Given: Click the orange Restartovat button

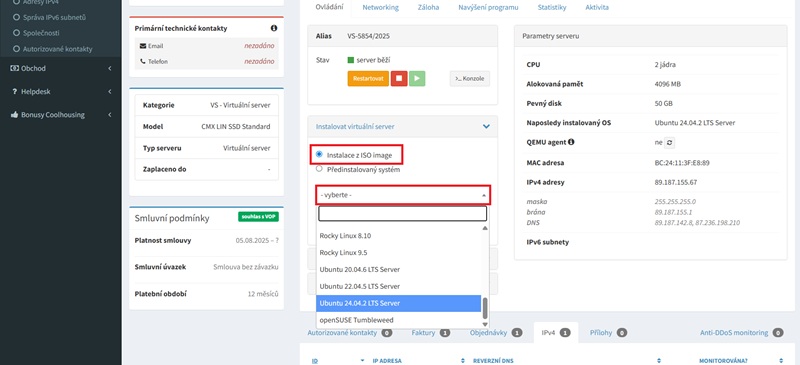Looking at the screenshot, I should pos(368,79).
